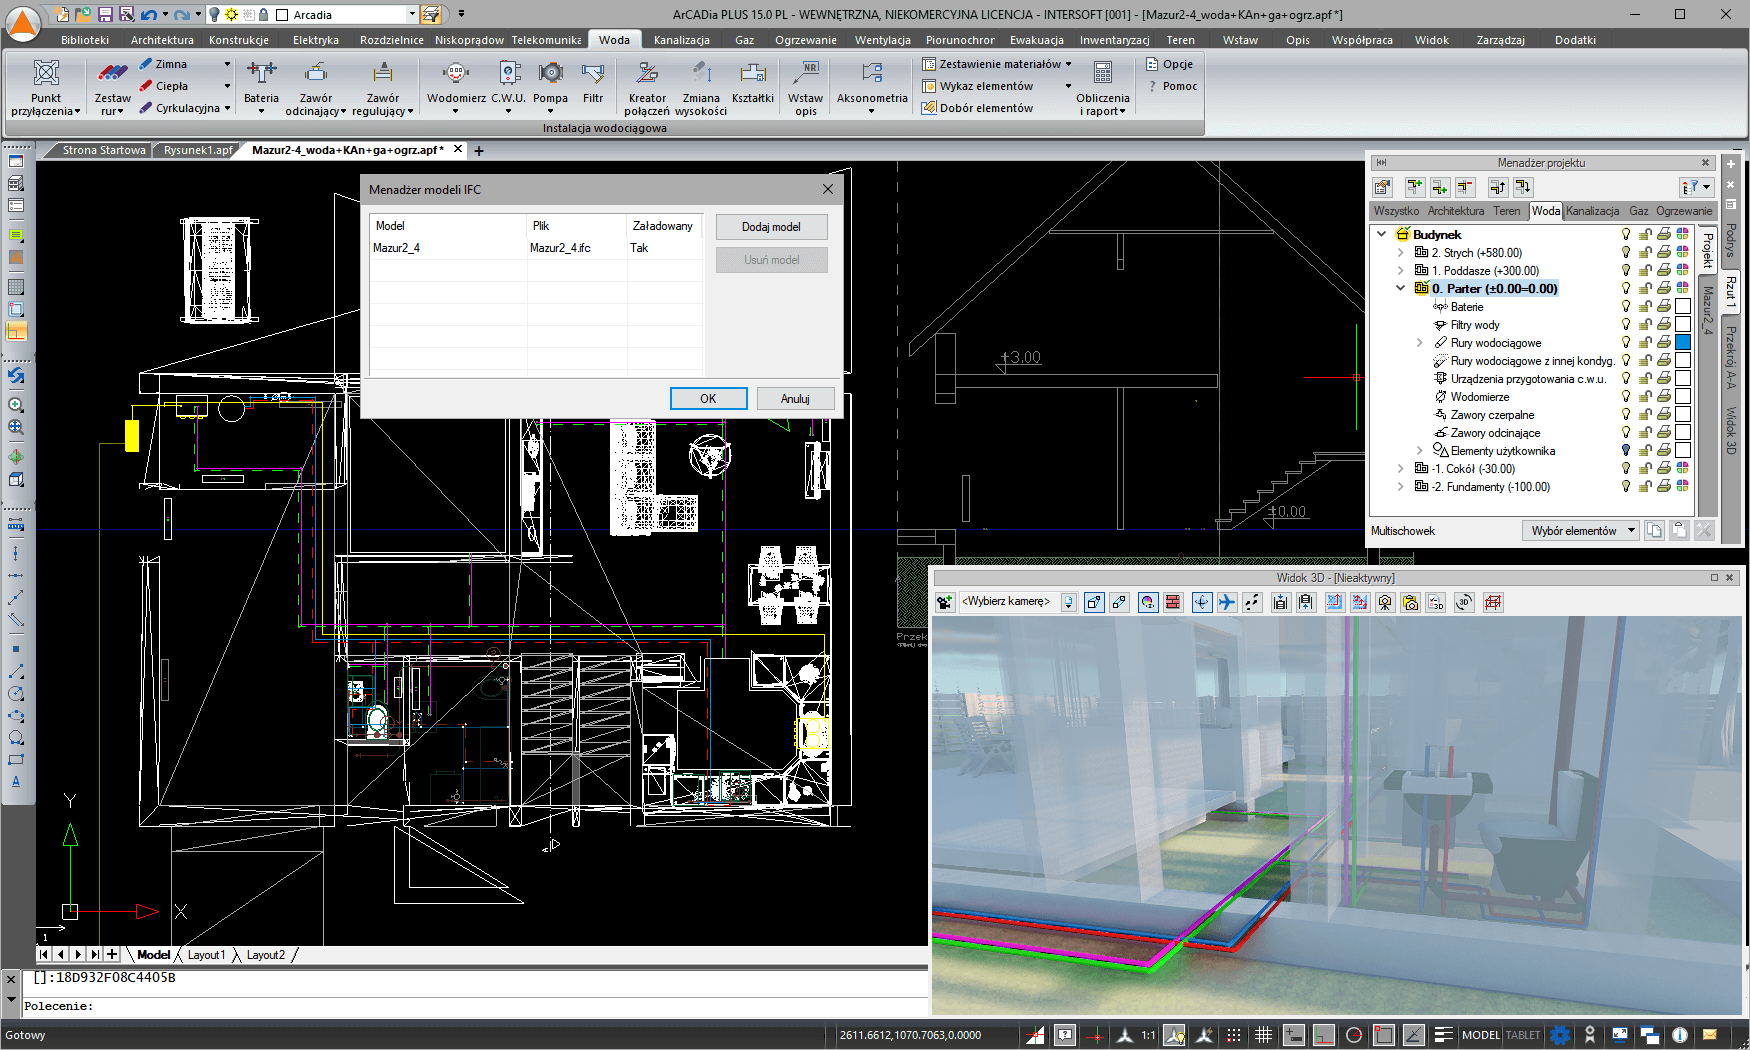Select Gaz tab in project manager
Image resolution: width=1750 pixels, height=1050 pixels.
click(1638, 211)
